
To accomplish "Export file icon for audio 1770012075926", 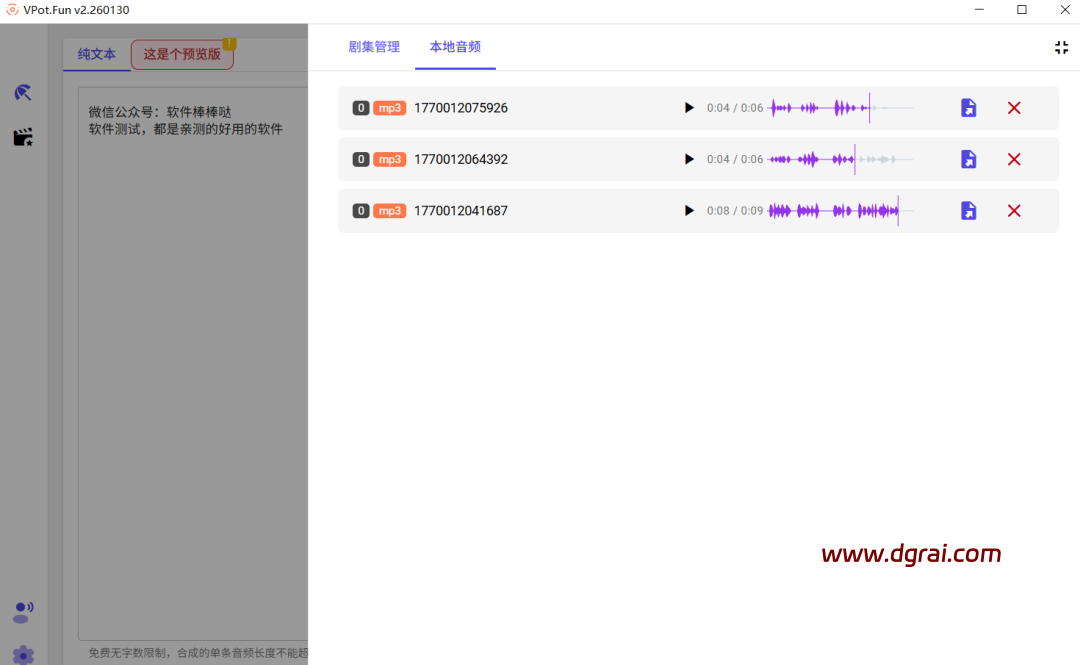I will [968, 108].
